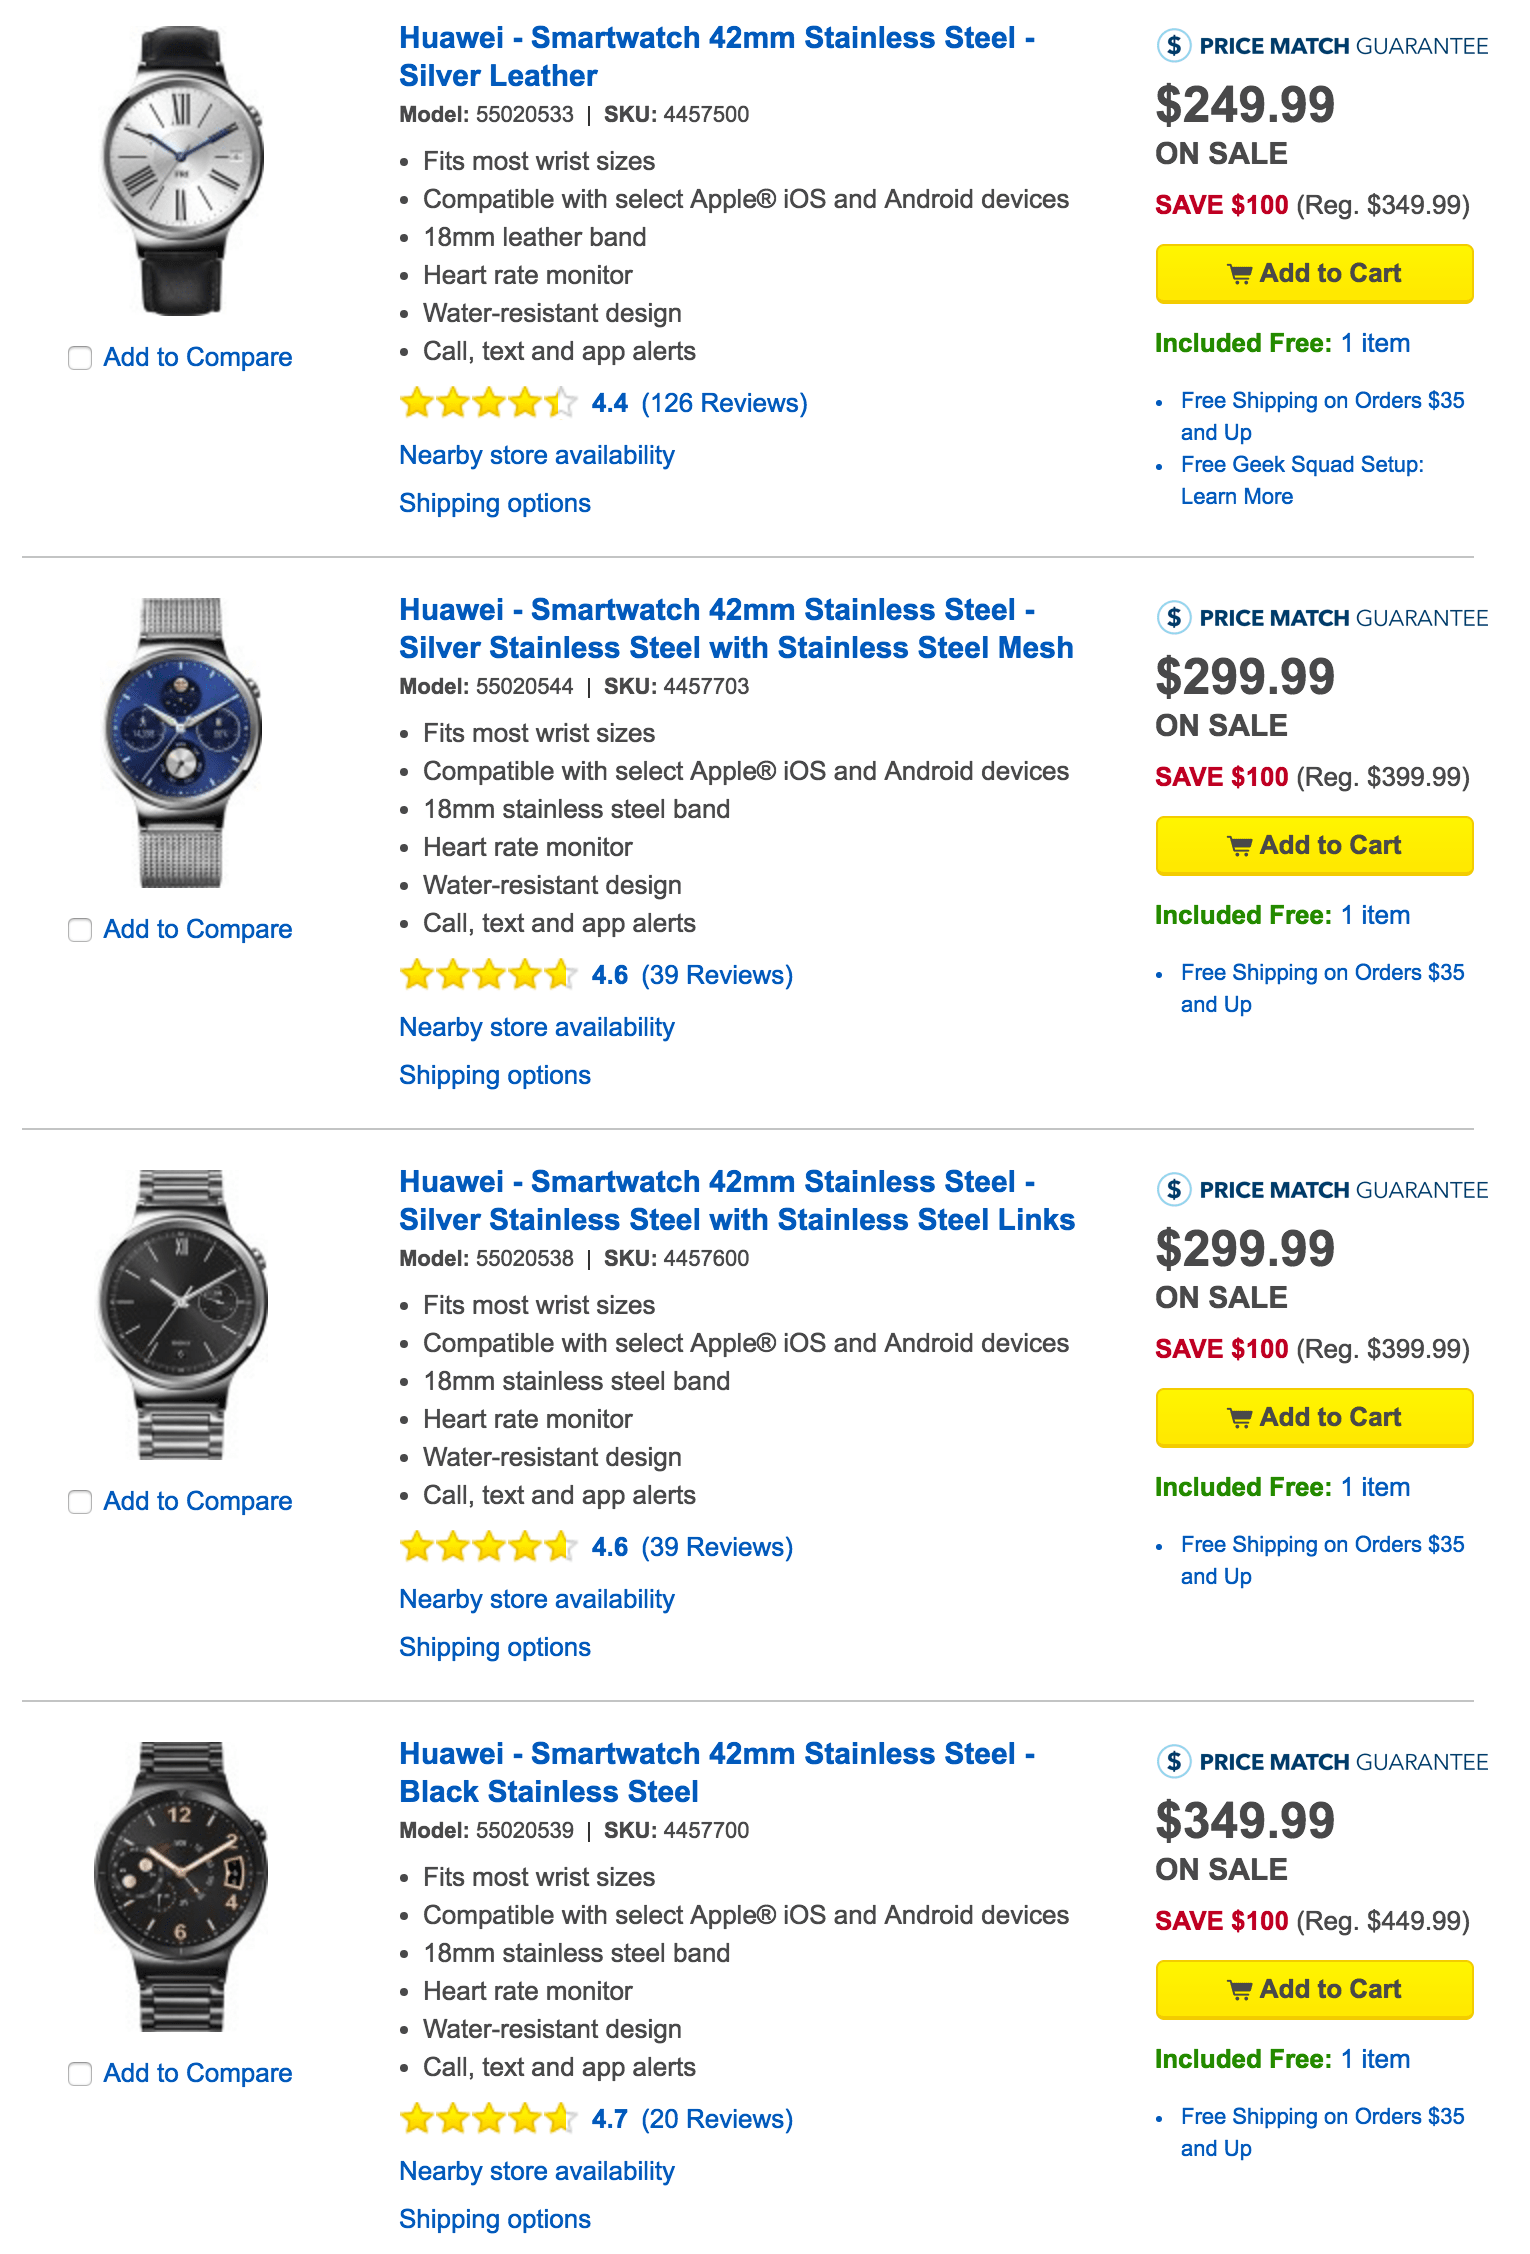This screenshot has height=2254, width=1530.
Task: Expand Nearby store availability for Silver Leather watch
Action: 536,455
